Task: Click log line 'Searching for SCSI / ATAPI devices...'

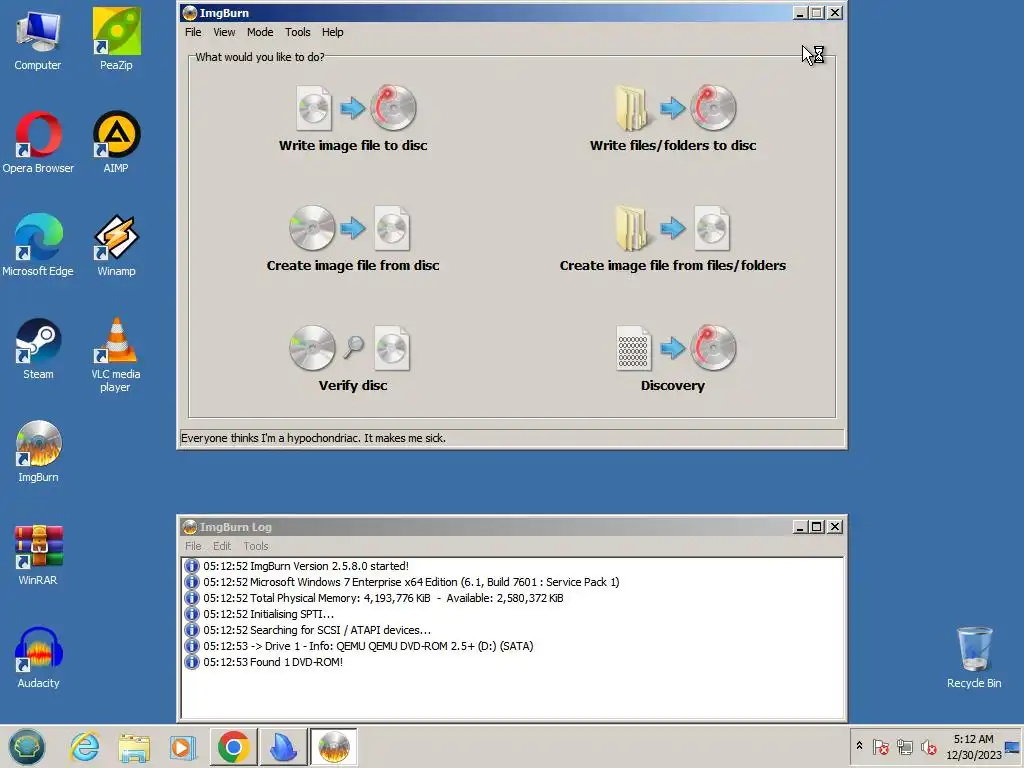Action: click(x=317, y=630)
